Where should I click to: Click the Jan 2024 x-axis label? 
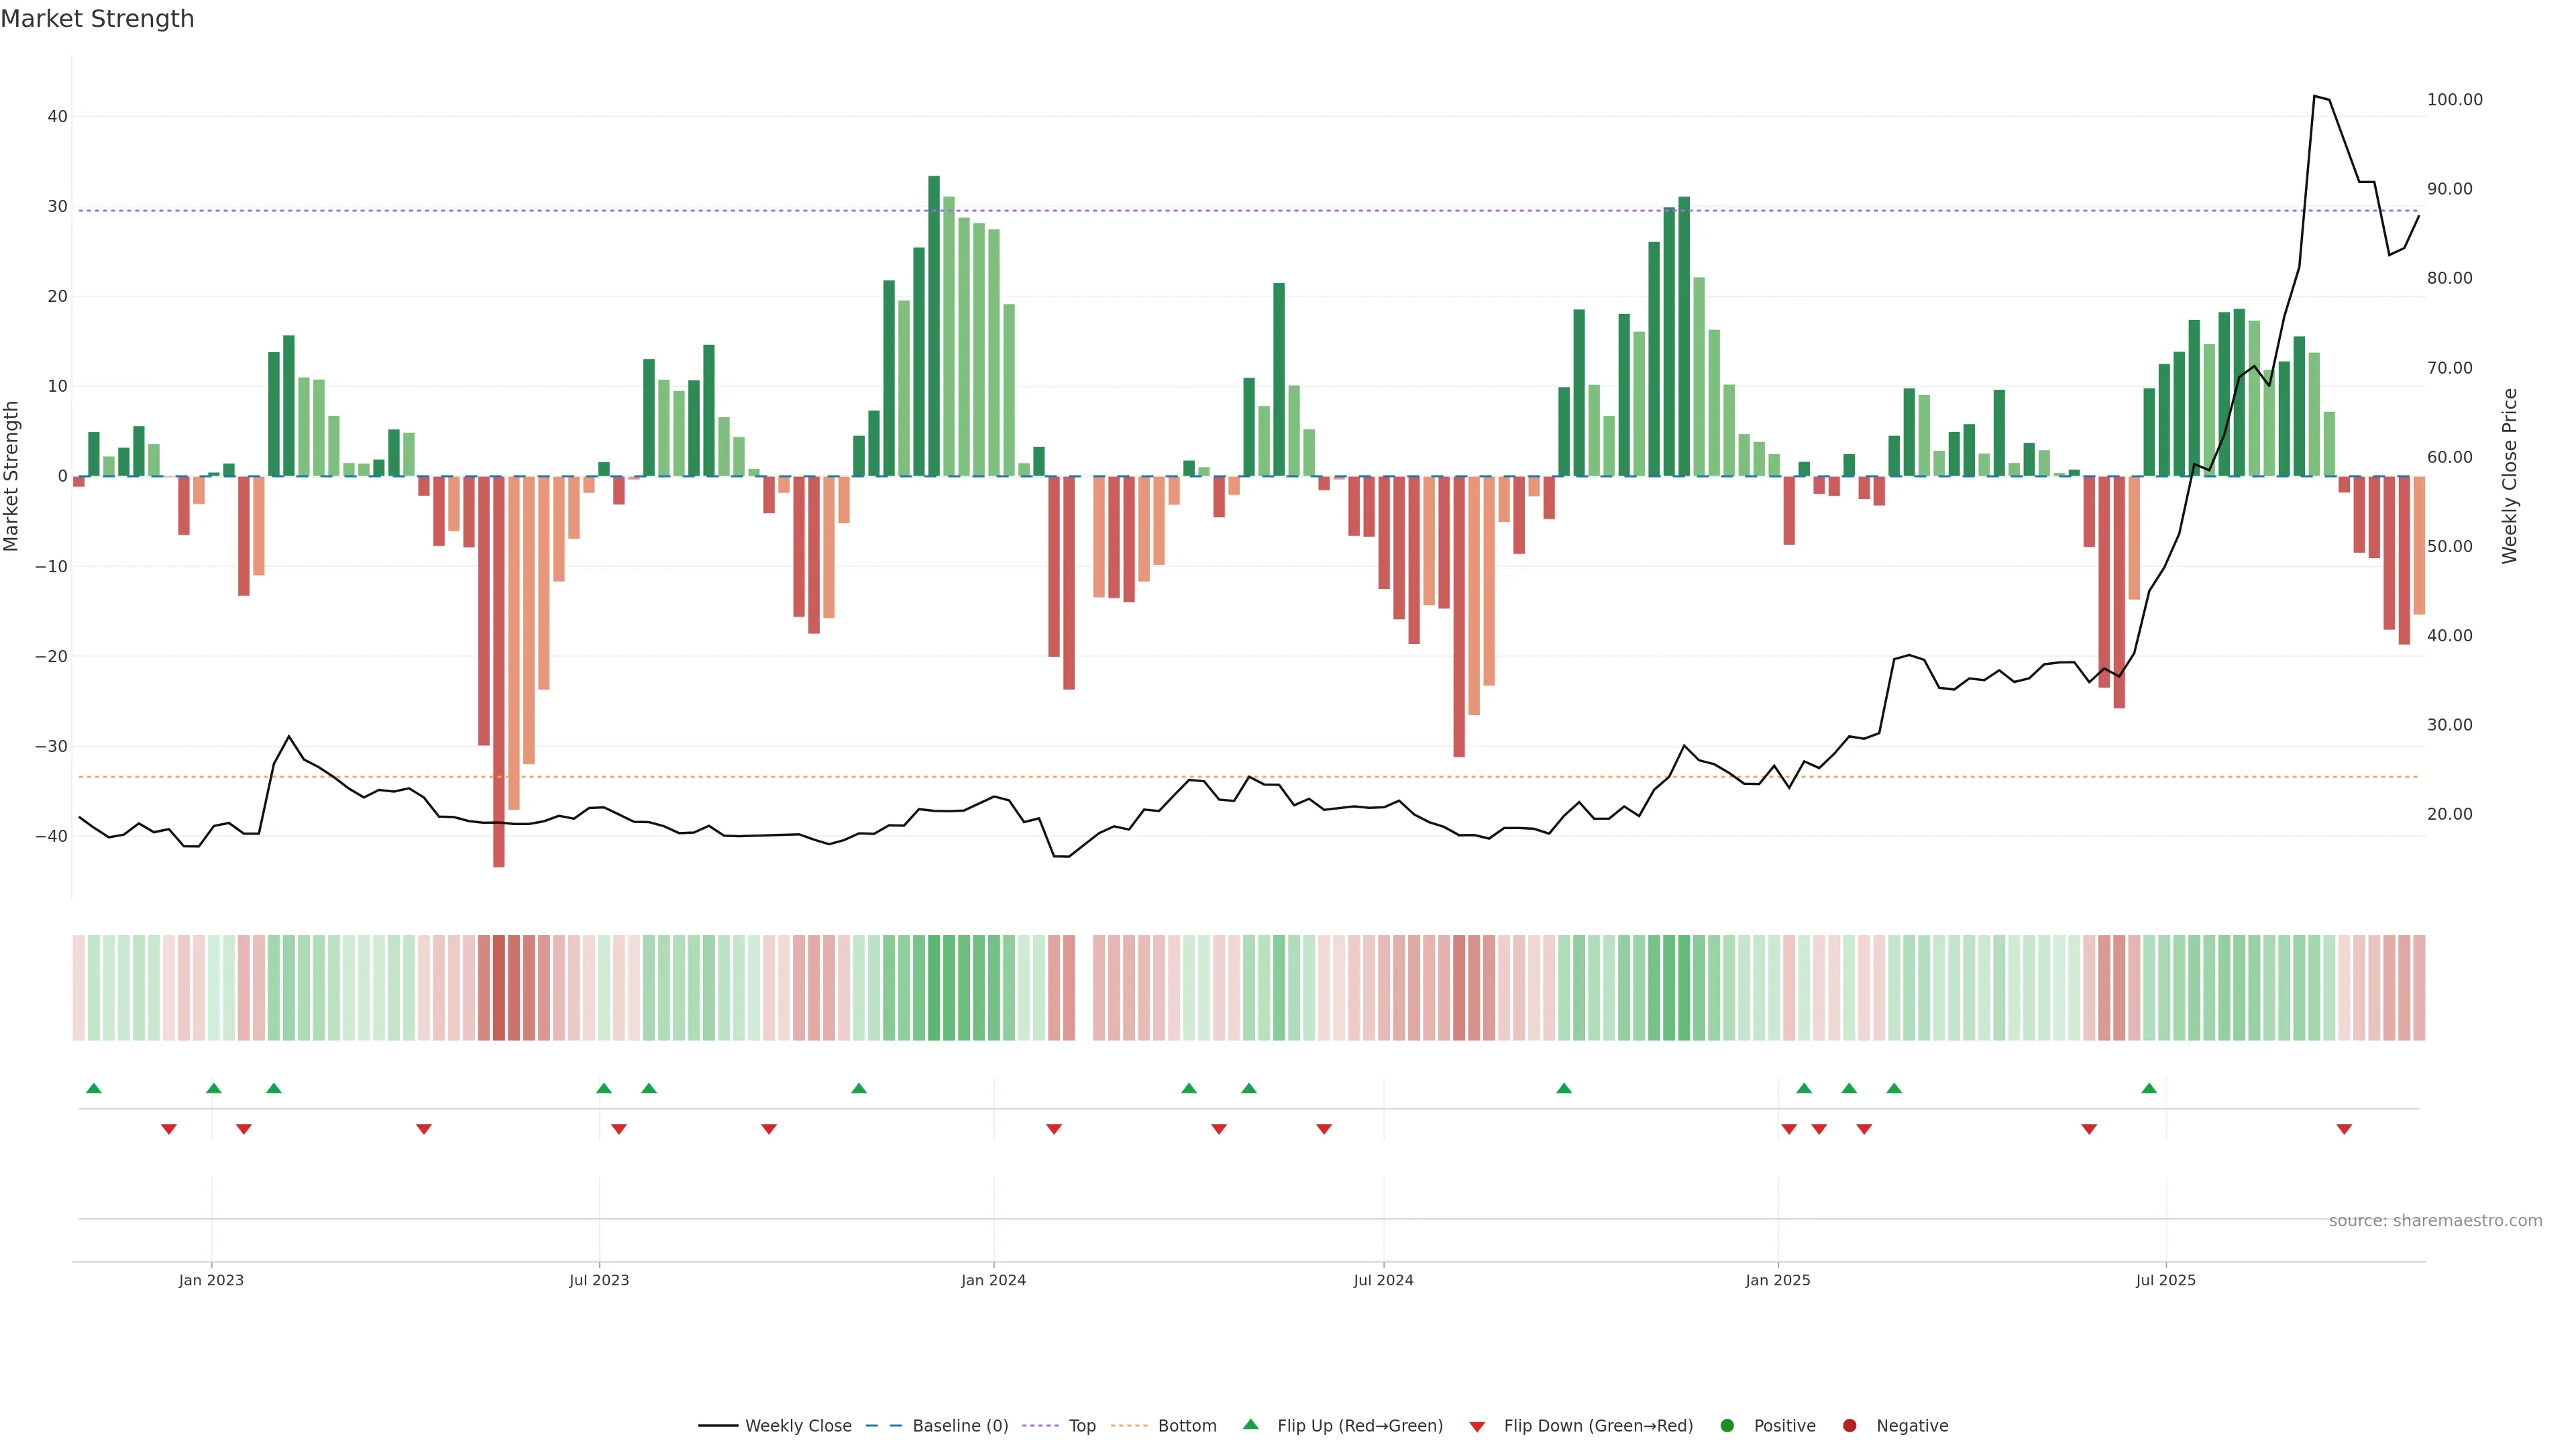(993, 1280)
